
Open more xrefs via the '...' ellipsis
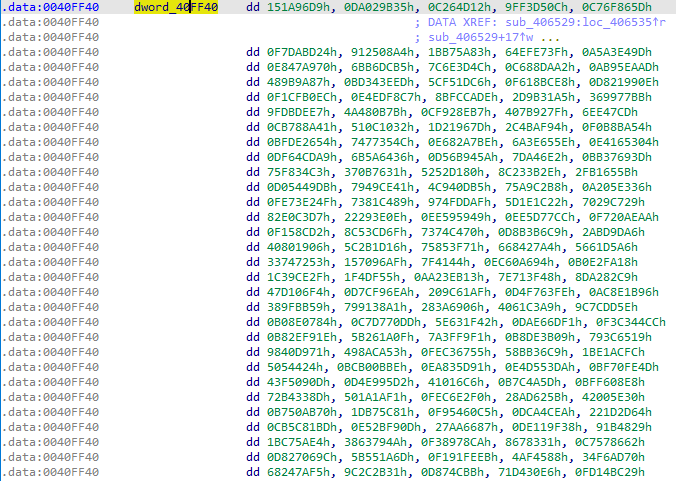point(551,37)
